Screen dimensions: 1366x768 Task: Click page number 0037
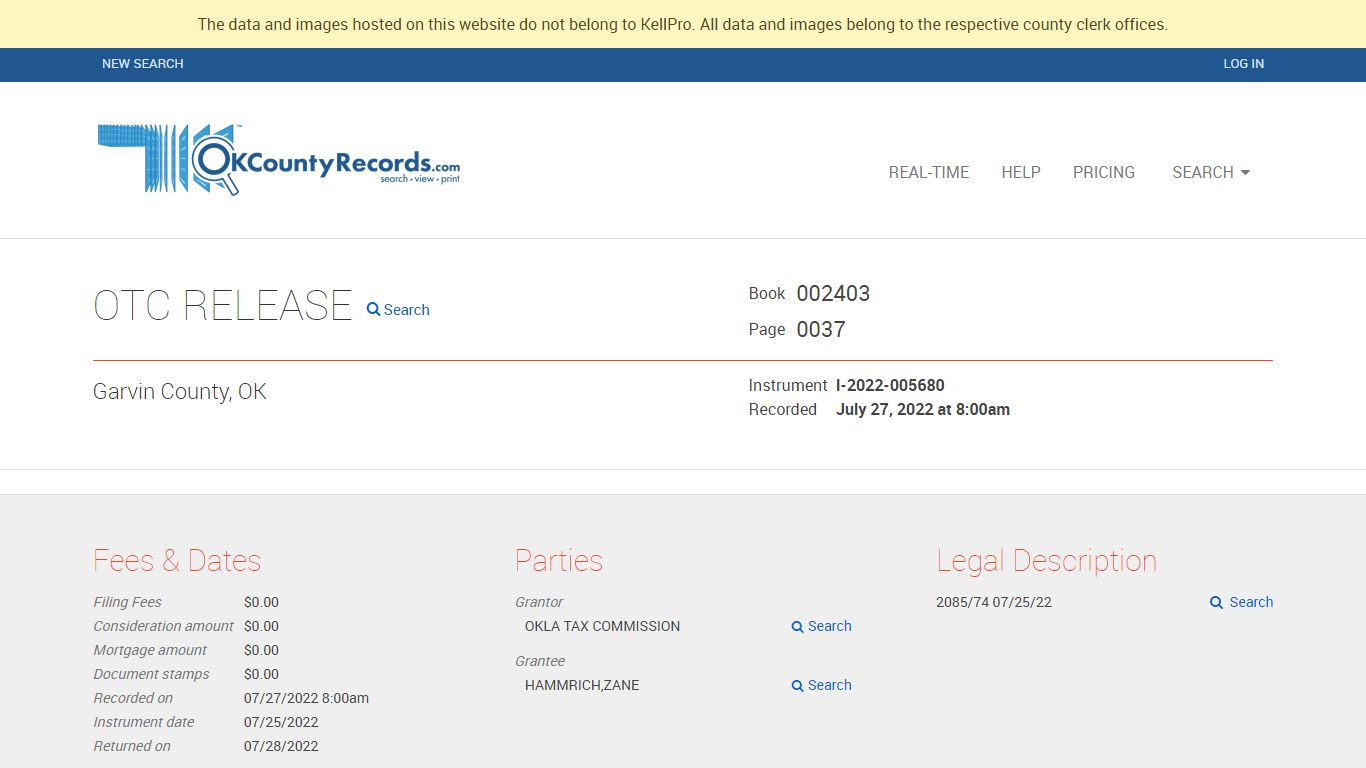point(821,329)
